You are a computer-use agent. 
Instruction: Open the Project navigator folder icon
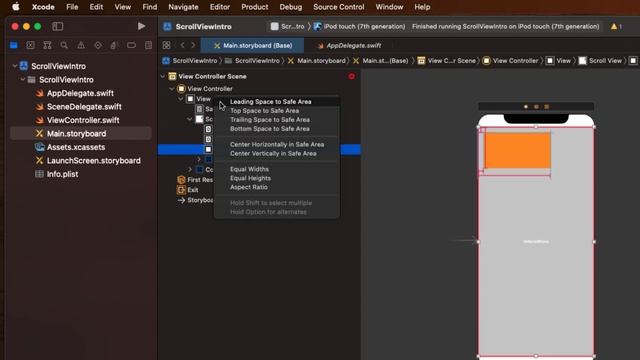[14, 45]
